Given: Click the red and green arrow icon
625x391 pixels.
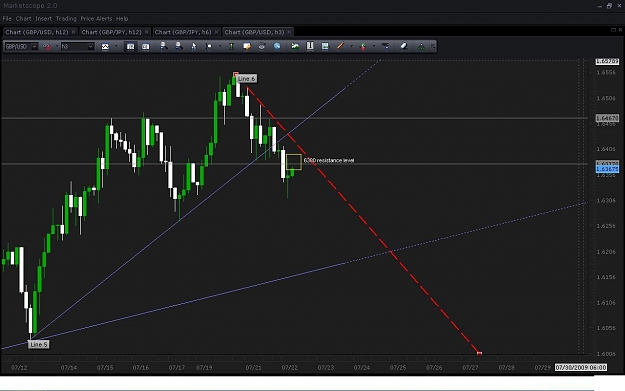Looking at the screenshot, I should coord(363,47).
